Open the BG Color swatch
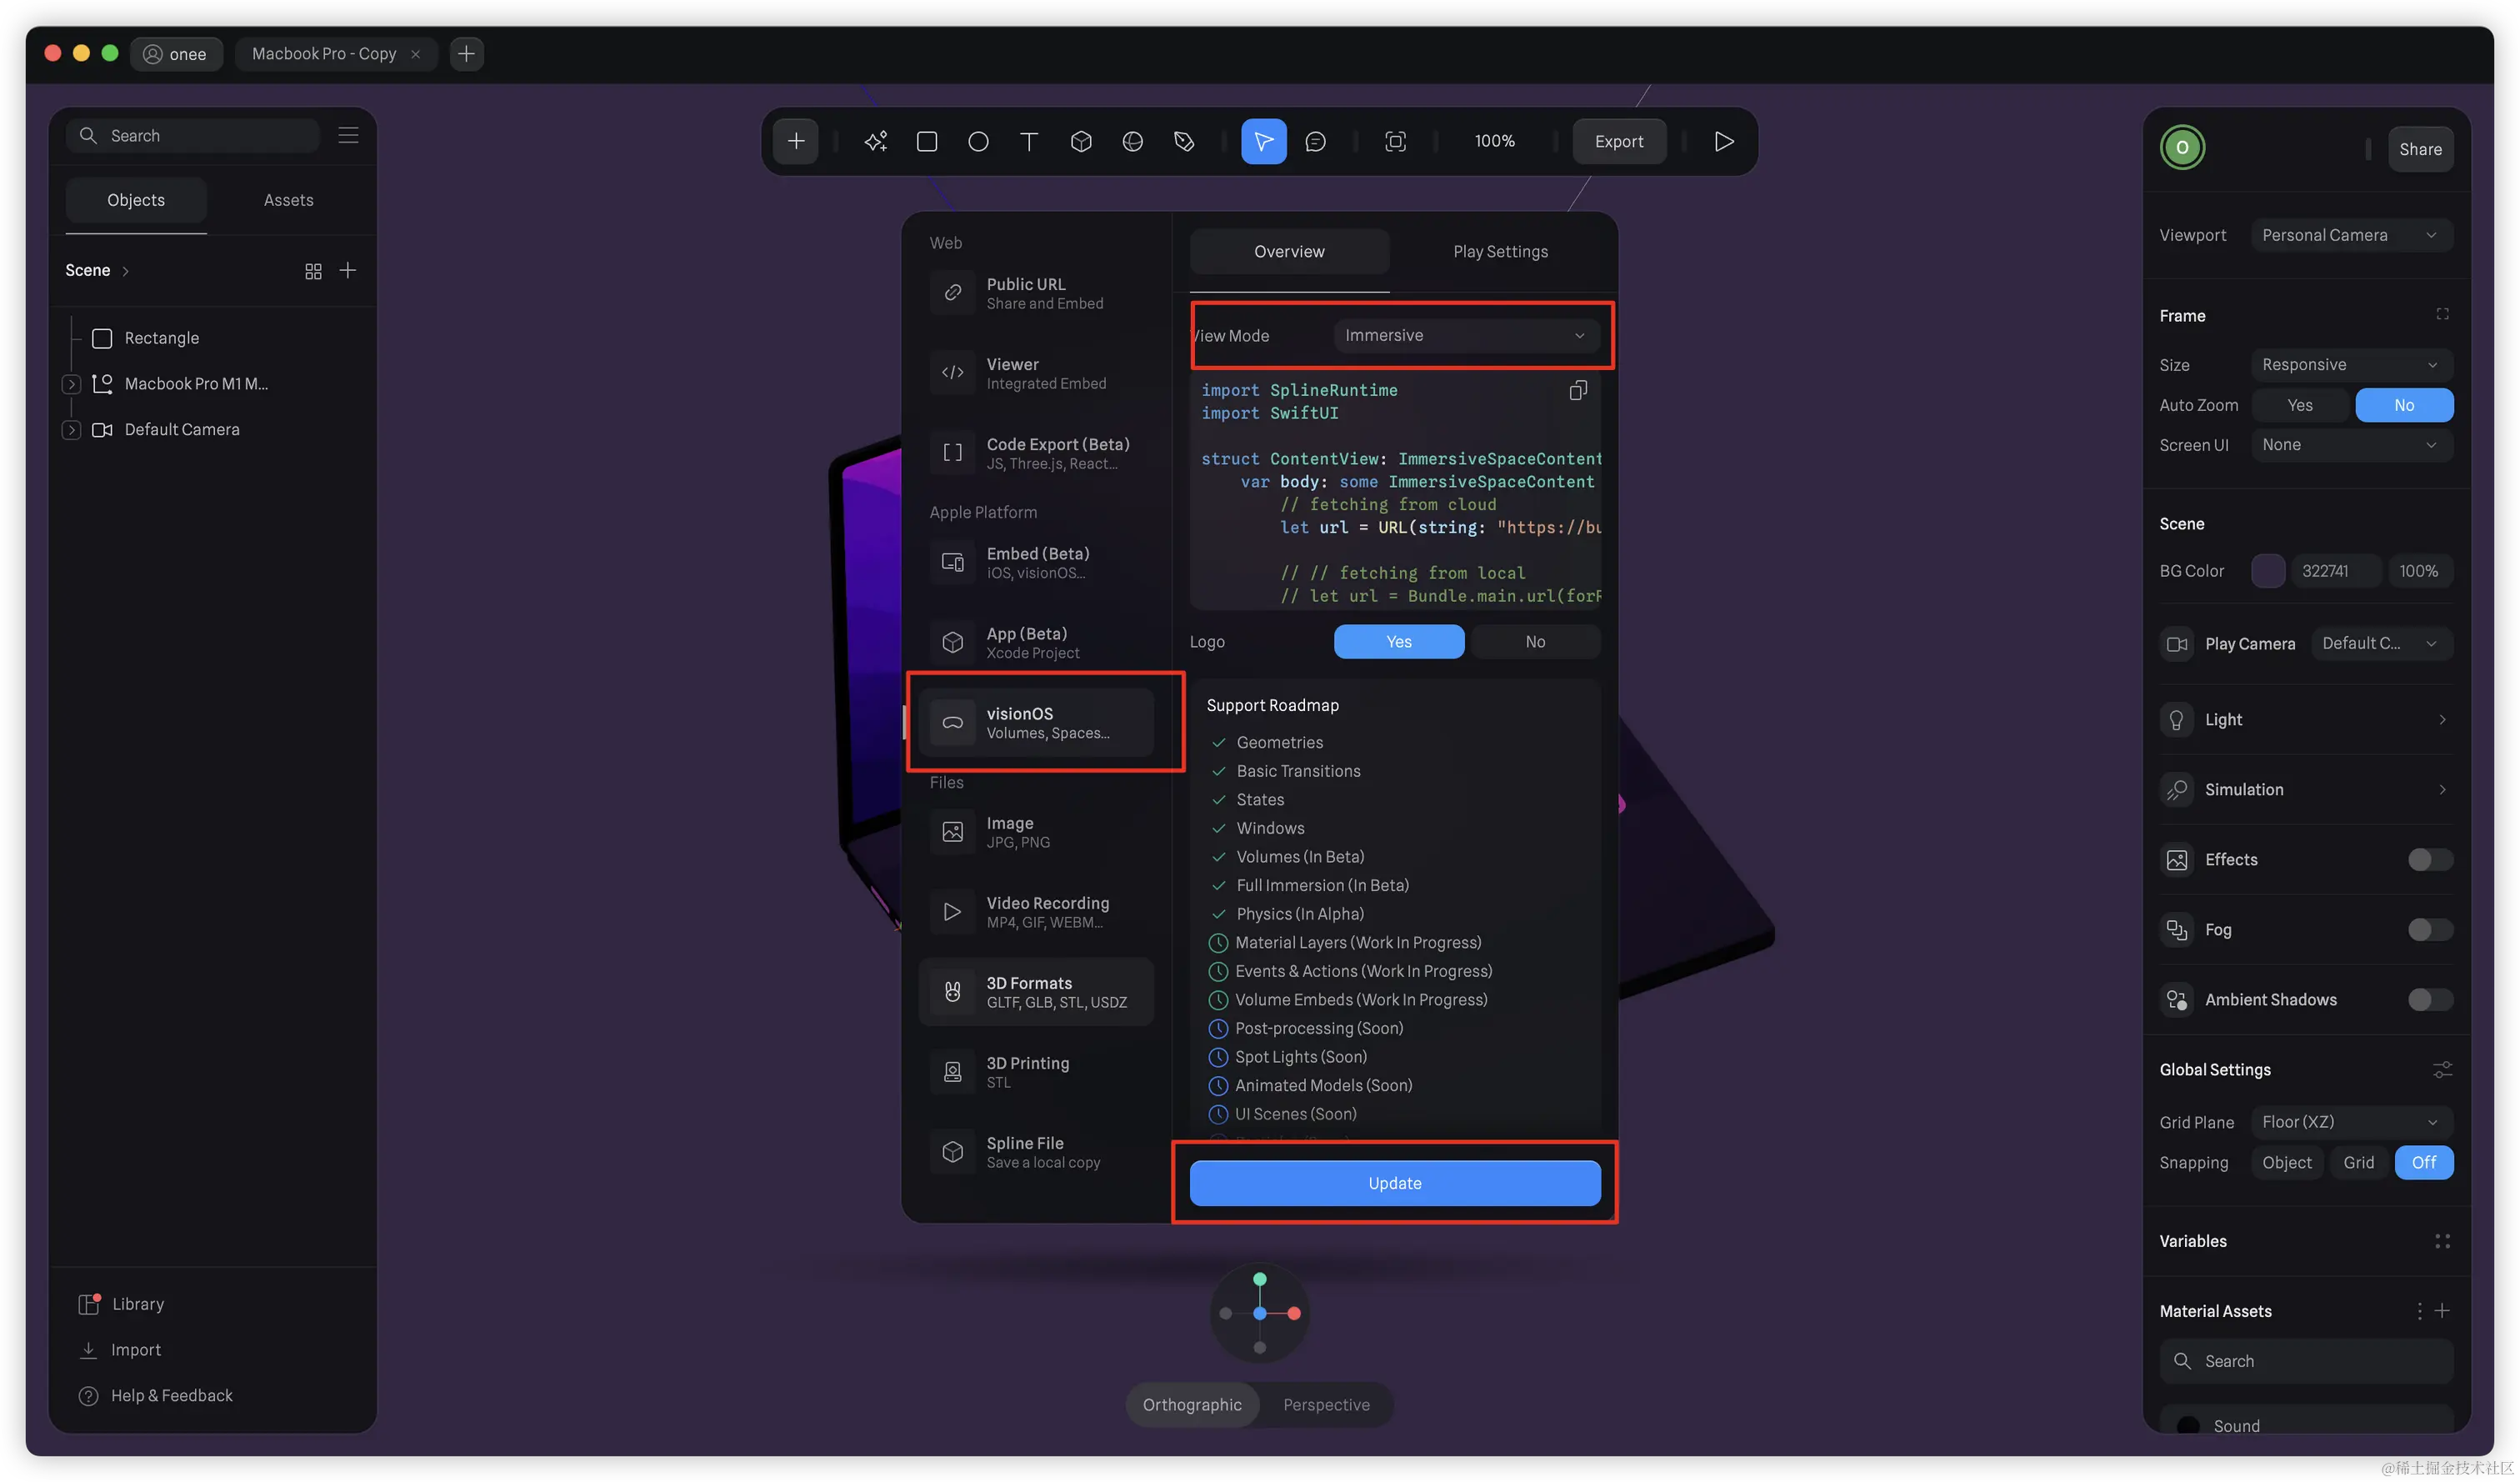The height and width of the screenshot is (1482, 2520). point(2267,571)
